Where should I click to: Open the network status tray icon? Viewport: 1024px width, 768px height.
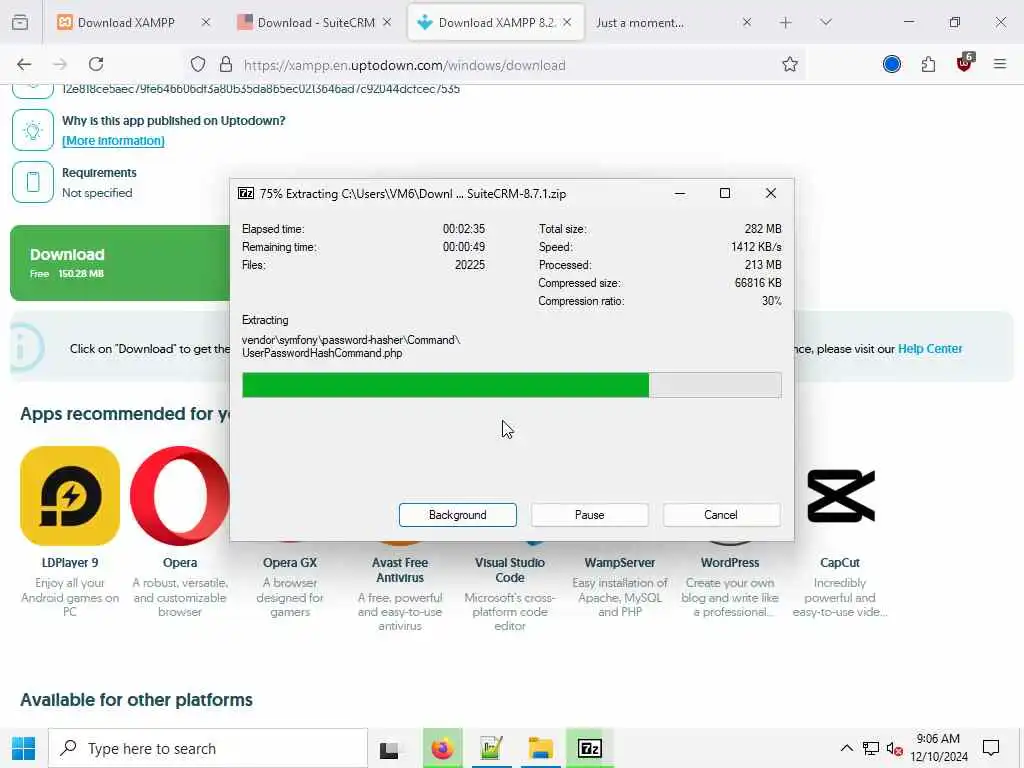(871, 748)
